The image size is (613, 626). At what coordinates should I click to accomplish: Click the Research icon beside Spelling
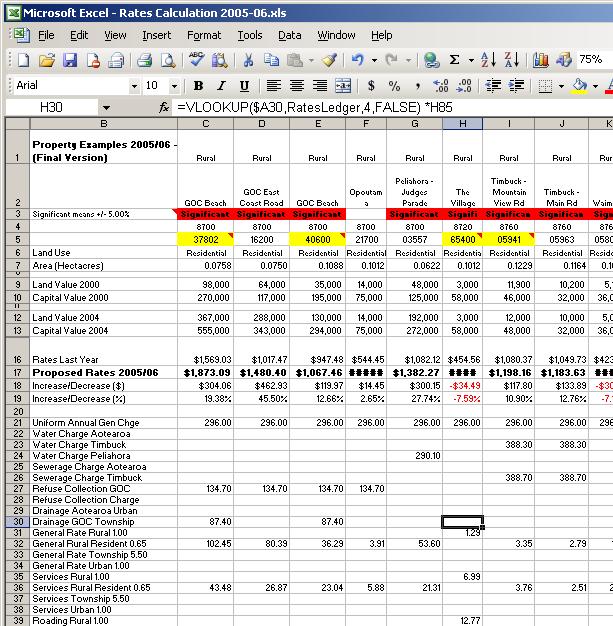click(220, 60)
